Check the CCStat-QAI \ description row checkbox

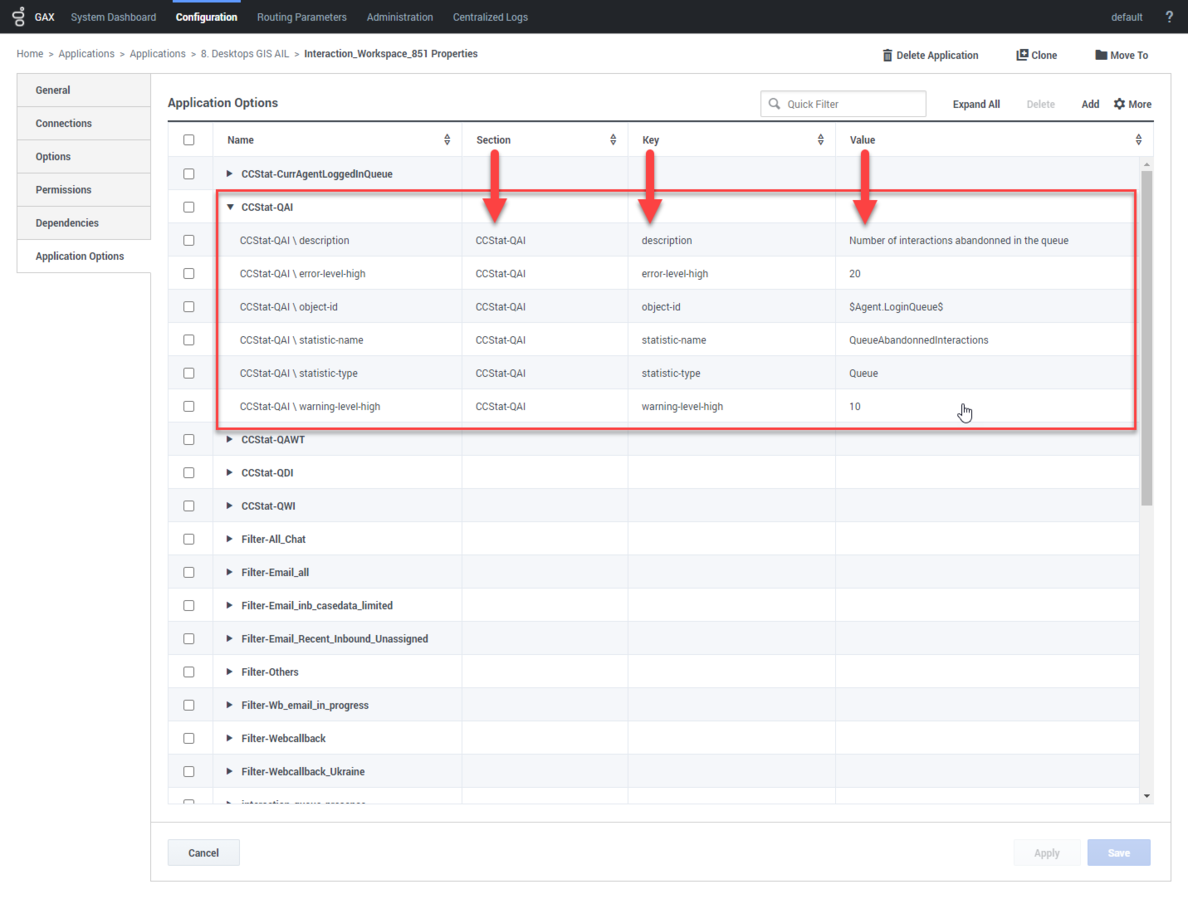point(189,241)
